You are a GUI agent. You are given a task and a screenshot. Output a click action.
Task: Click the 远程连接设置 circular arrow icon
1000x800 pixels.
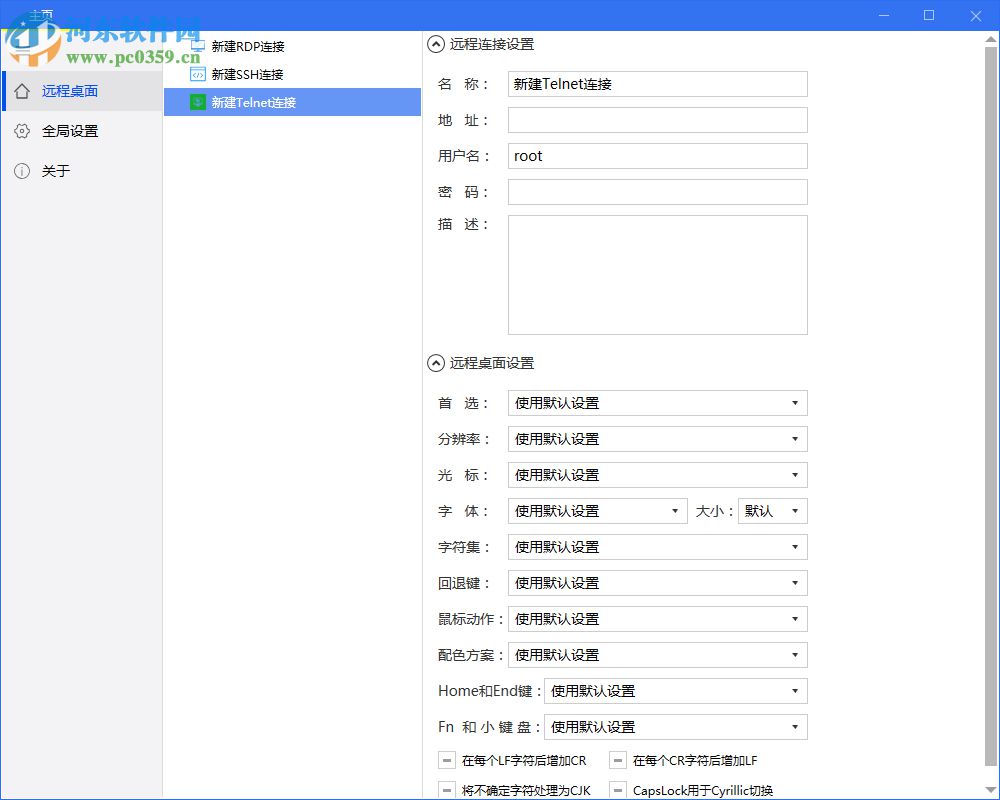tap(435, 43)
